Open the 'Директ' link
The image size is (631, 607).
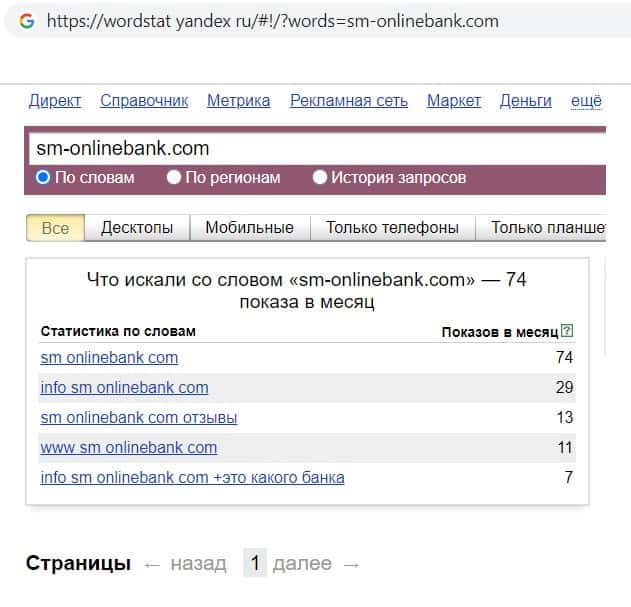(55, 101)
